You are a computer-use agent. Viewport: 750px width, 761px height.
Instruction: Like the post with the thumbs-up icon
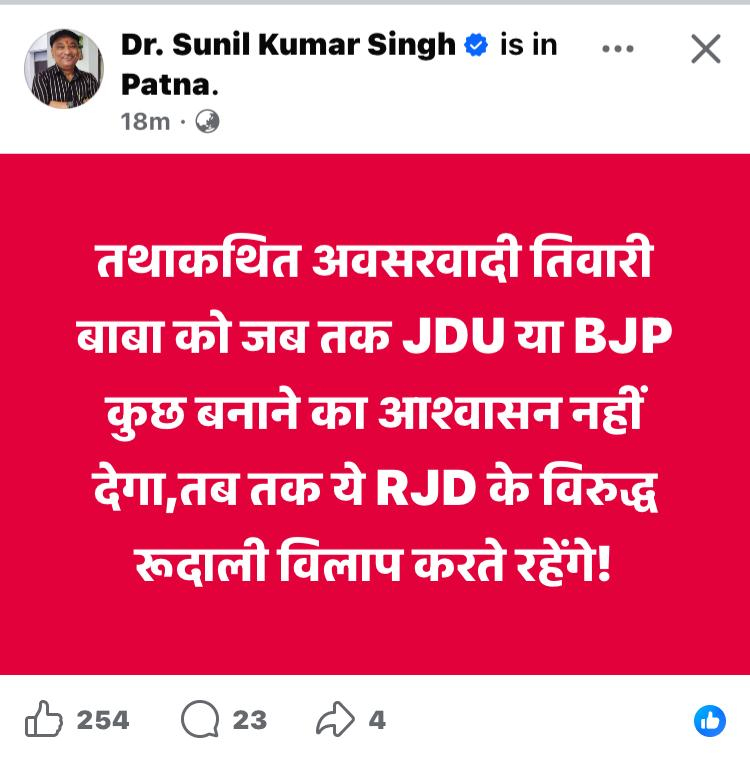(x=44, y=719)
